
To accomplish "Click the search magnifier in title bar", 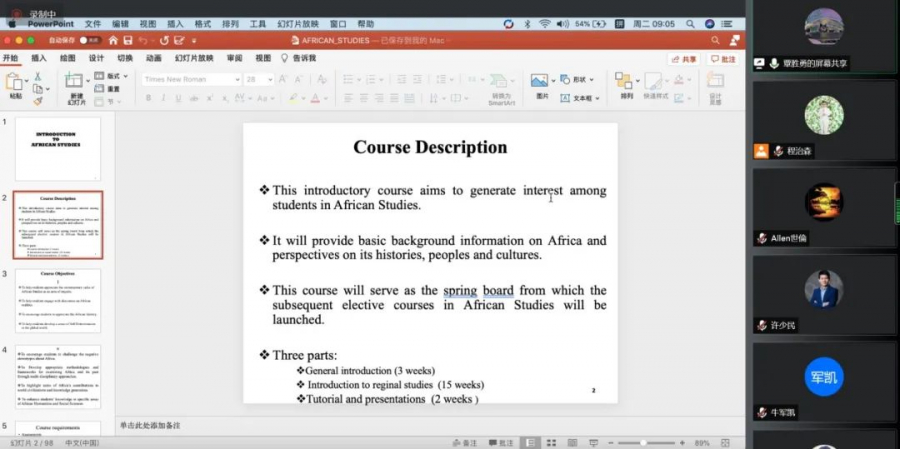I will (715, 40).
